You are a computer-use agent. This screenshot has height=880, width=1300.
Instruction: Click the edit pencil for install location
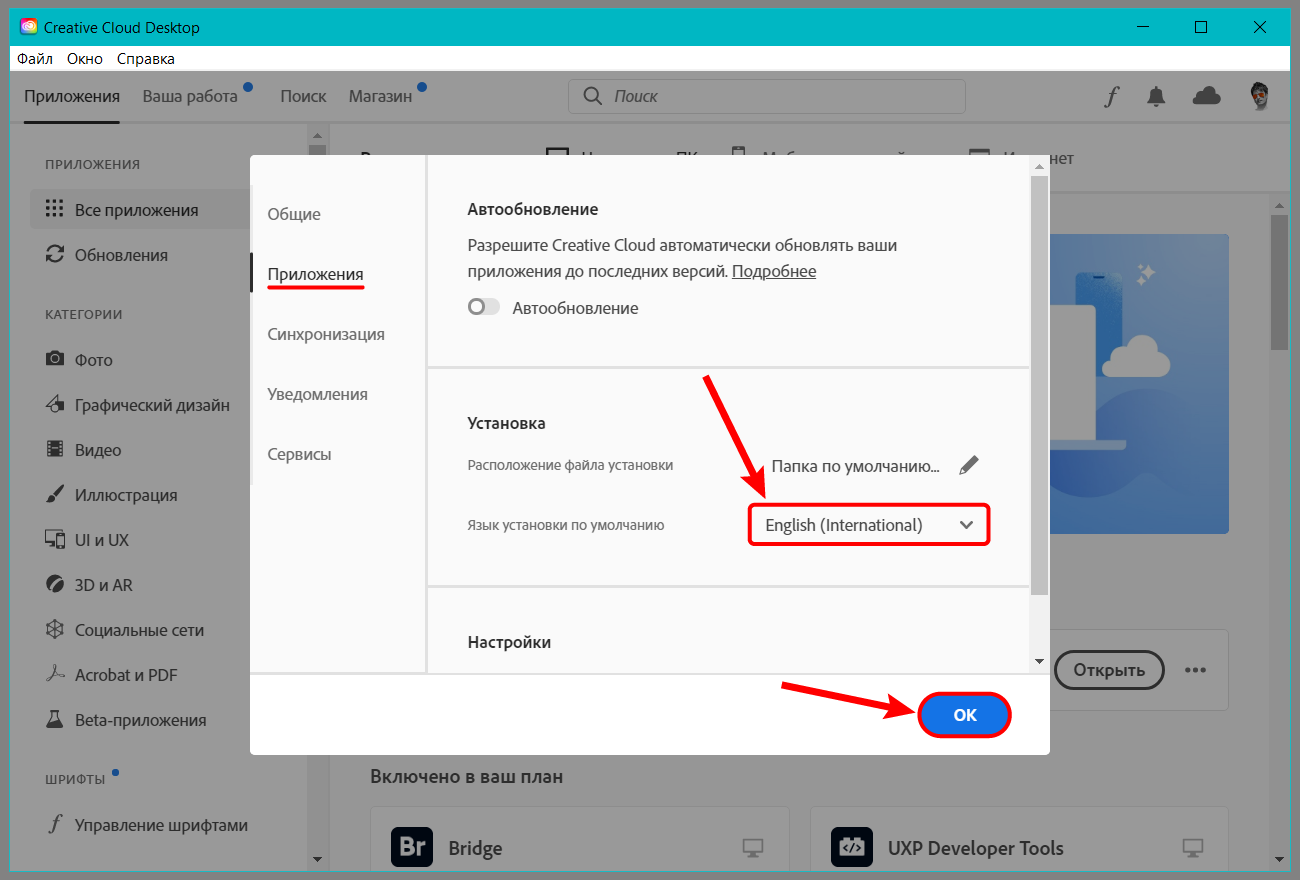pos(968,465)
